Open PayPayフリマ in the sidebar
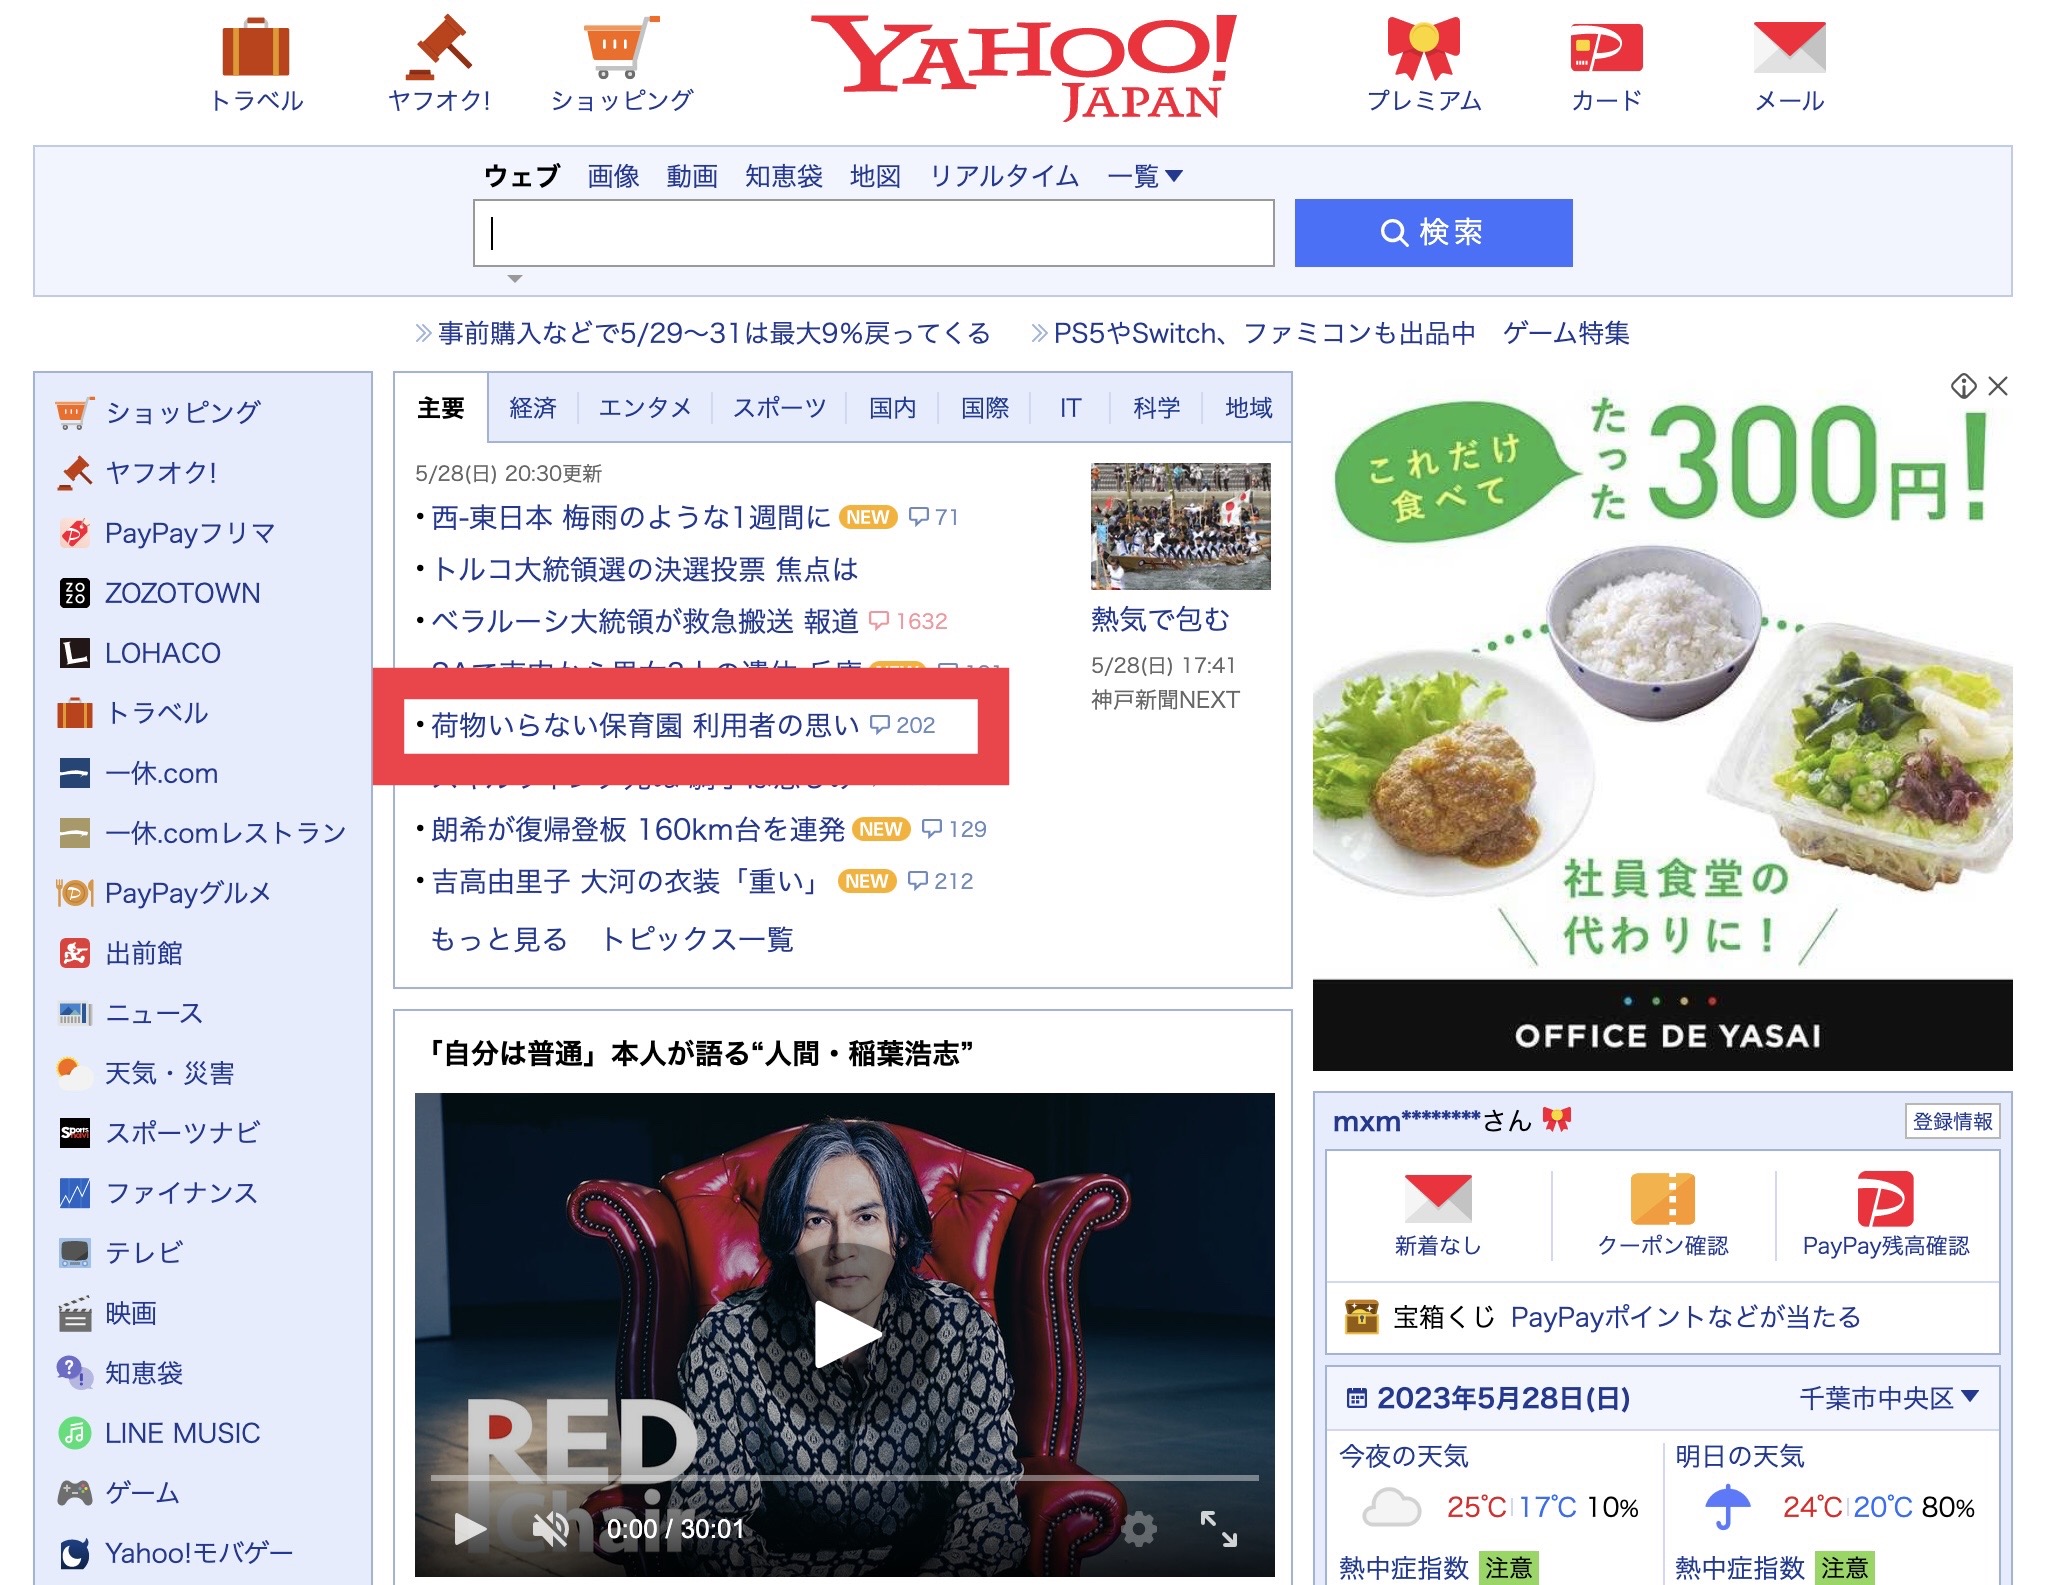Viewport: 2046px width, 1585px height. click(x=190, y=533)
